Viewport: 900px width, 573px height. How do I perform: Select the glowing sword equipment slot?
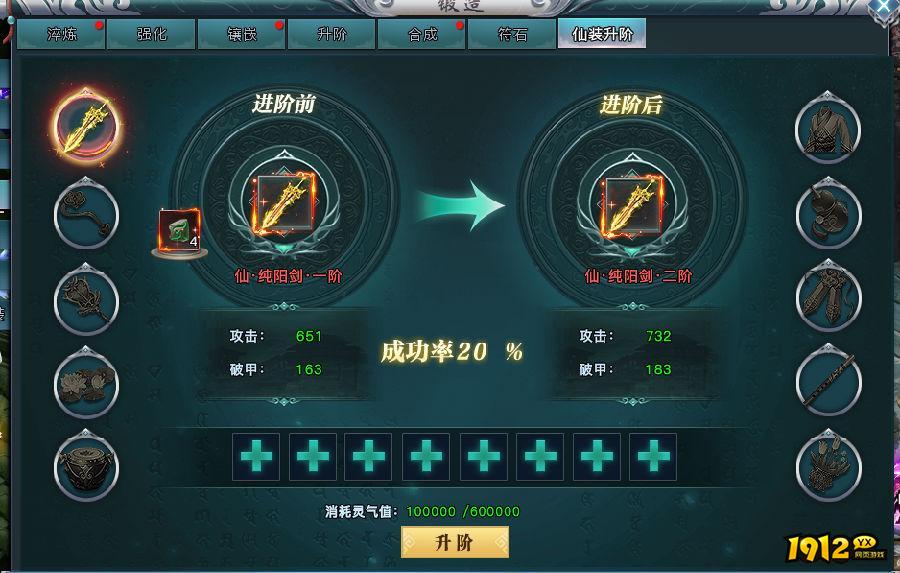tap(87, 127)
